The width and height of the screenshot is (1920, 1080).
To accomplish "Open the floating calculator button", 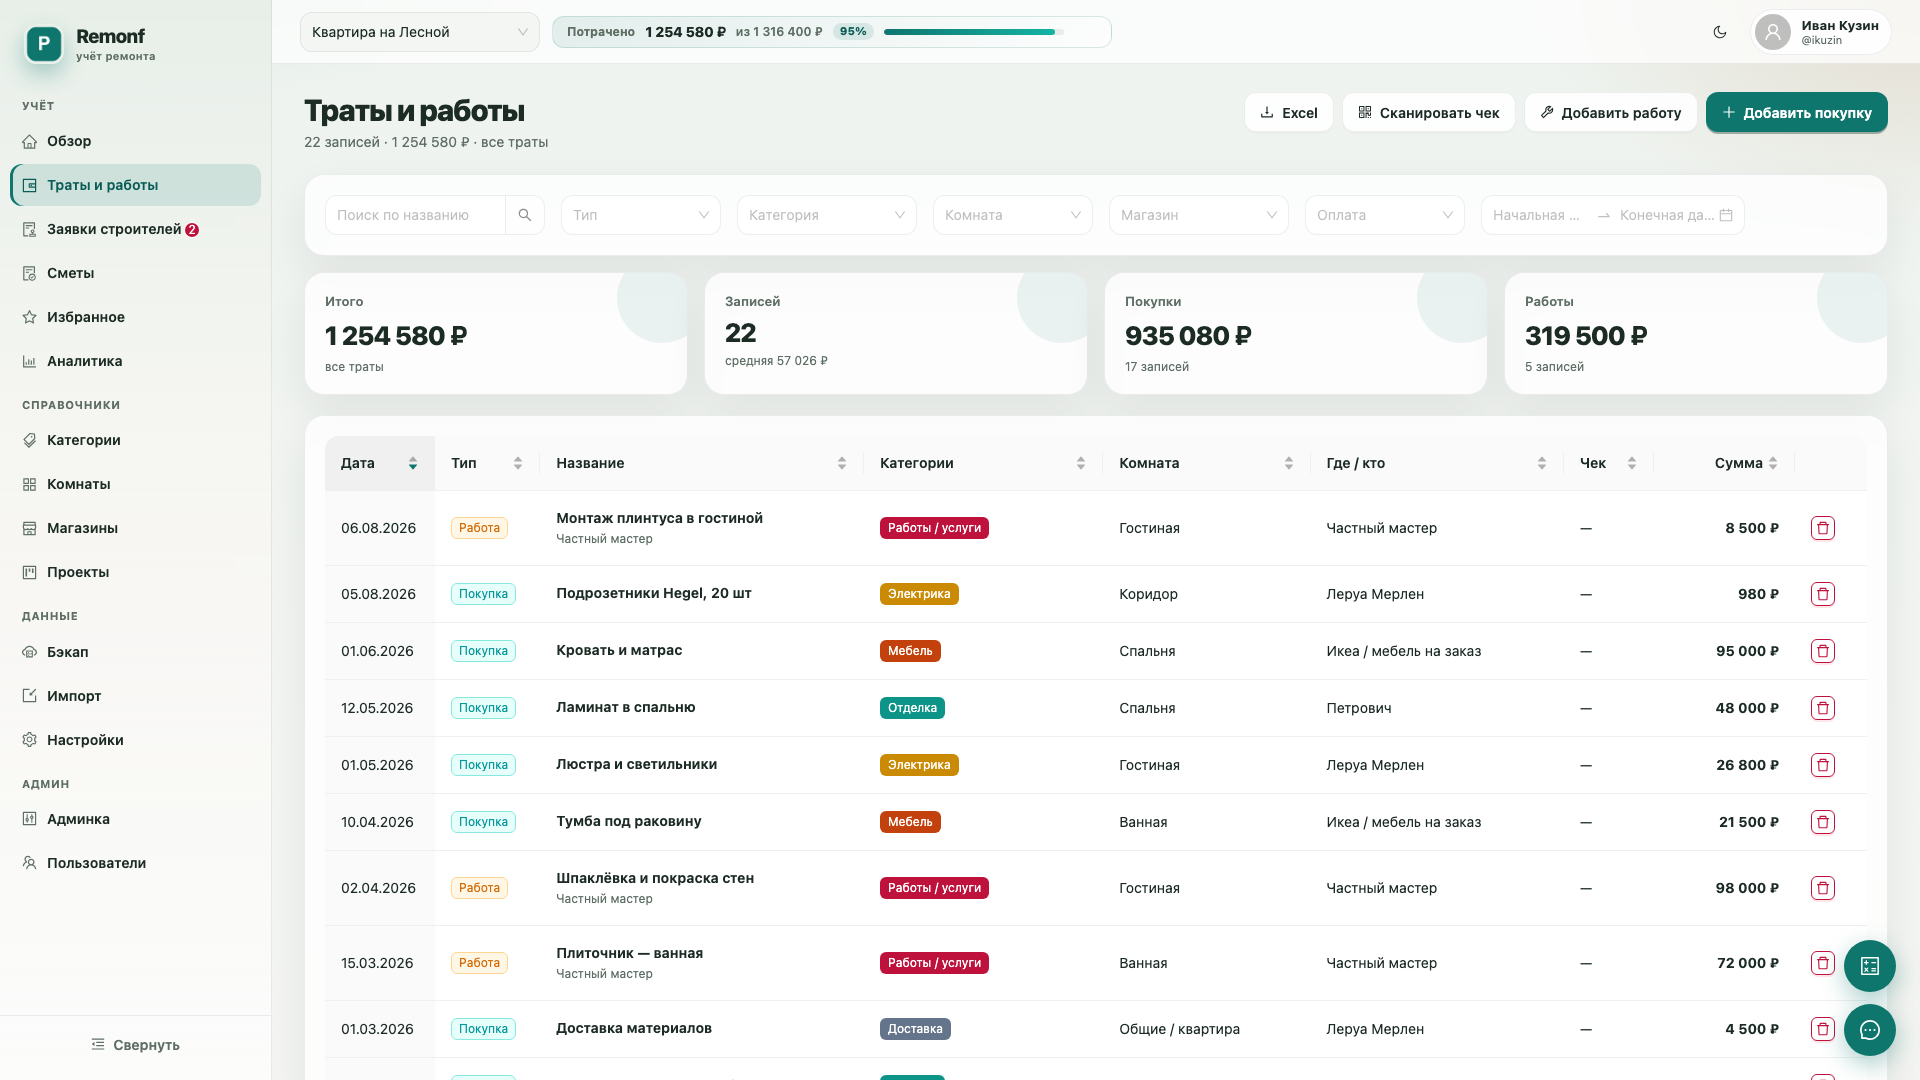I will pos(1870,966).
